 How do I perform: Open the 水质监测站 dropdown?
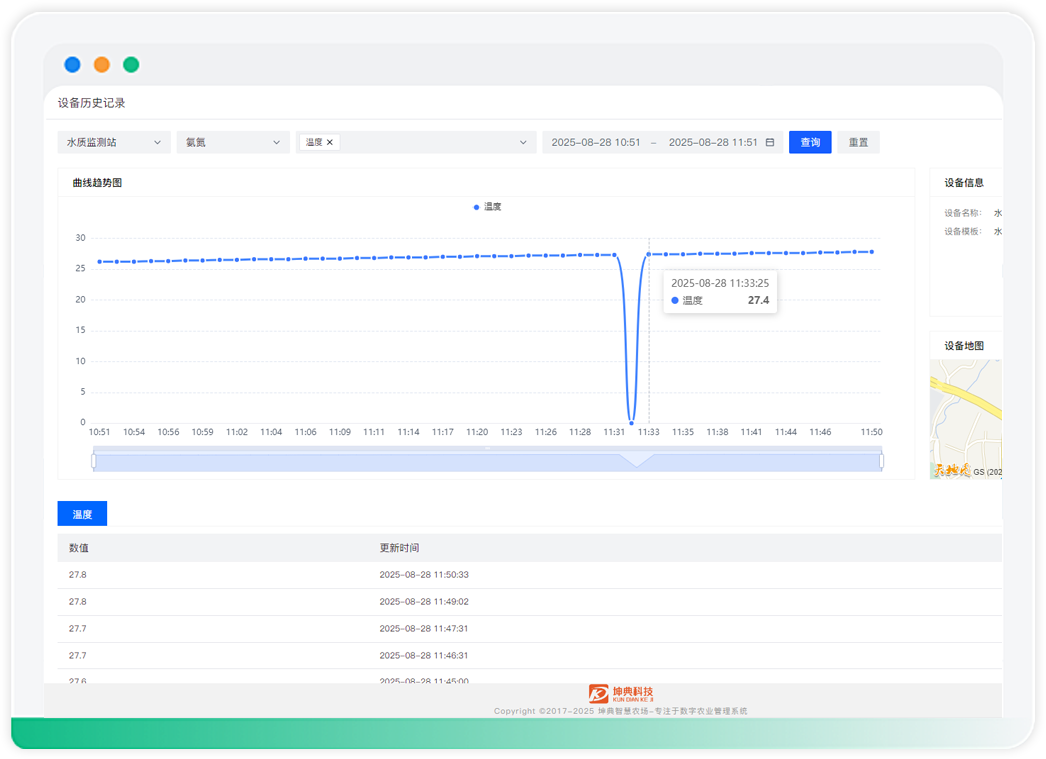pyautogui.click(x=113, y=143)
